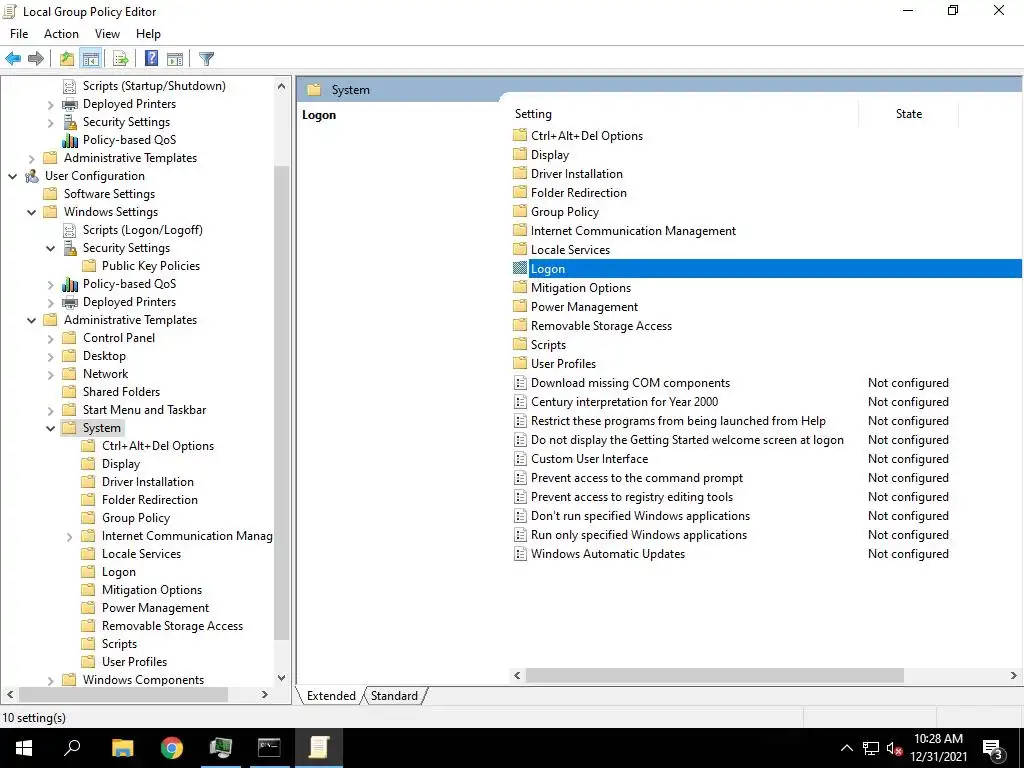Open Command Prompt taskbar icon
This screenshot has height=768, width=1024.
tap(269, 748)
